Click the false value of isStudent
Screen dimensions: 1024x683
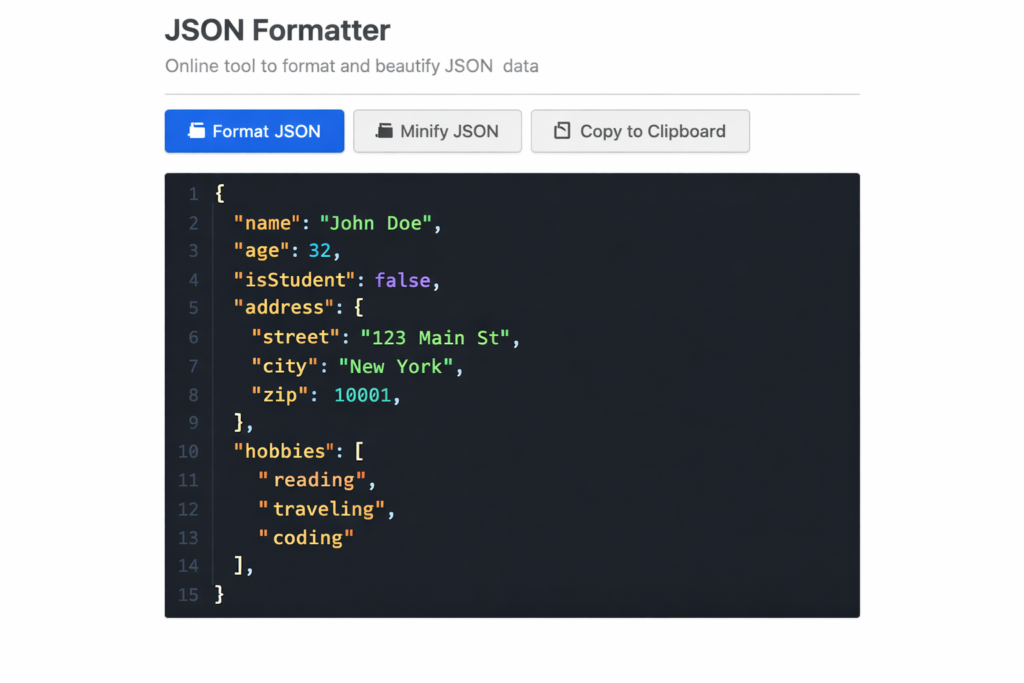(x=402, y=280)
